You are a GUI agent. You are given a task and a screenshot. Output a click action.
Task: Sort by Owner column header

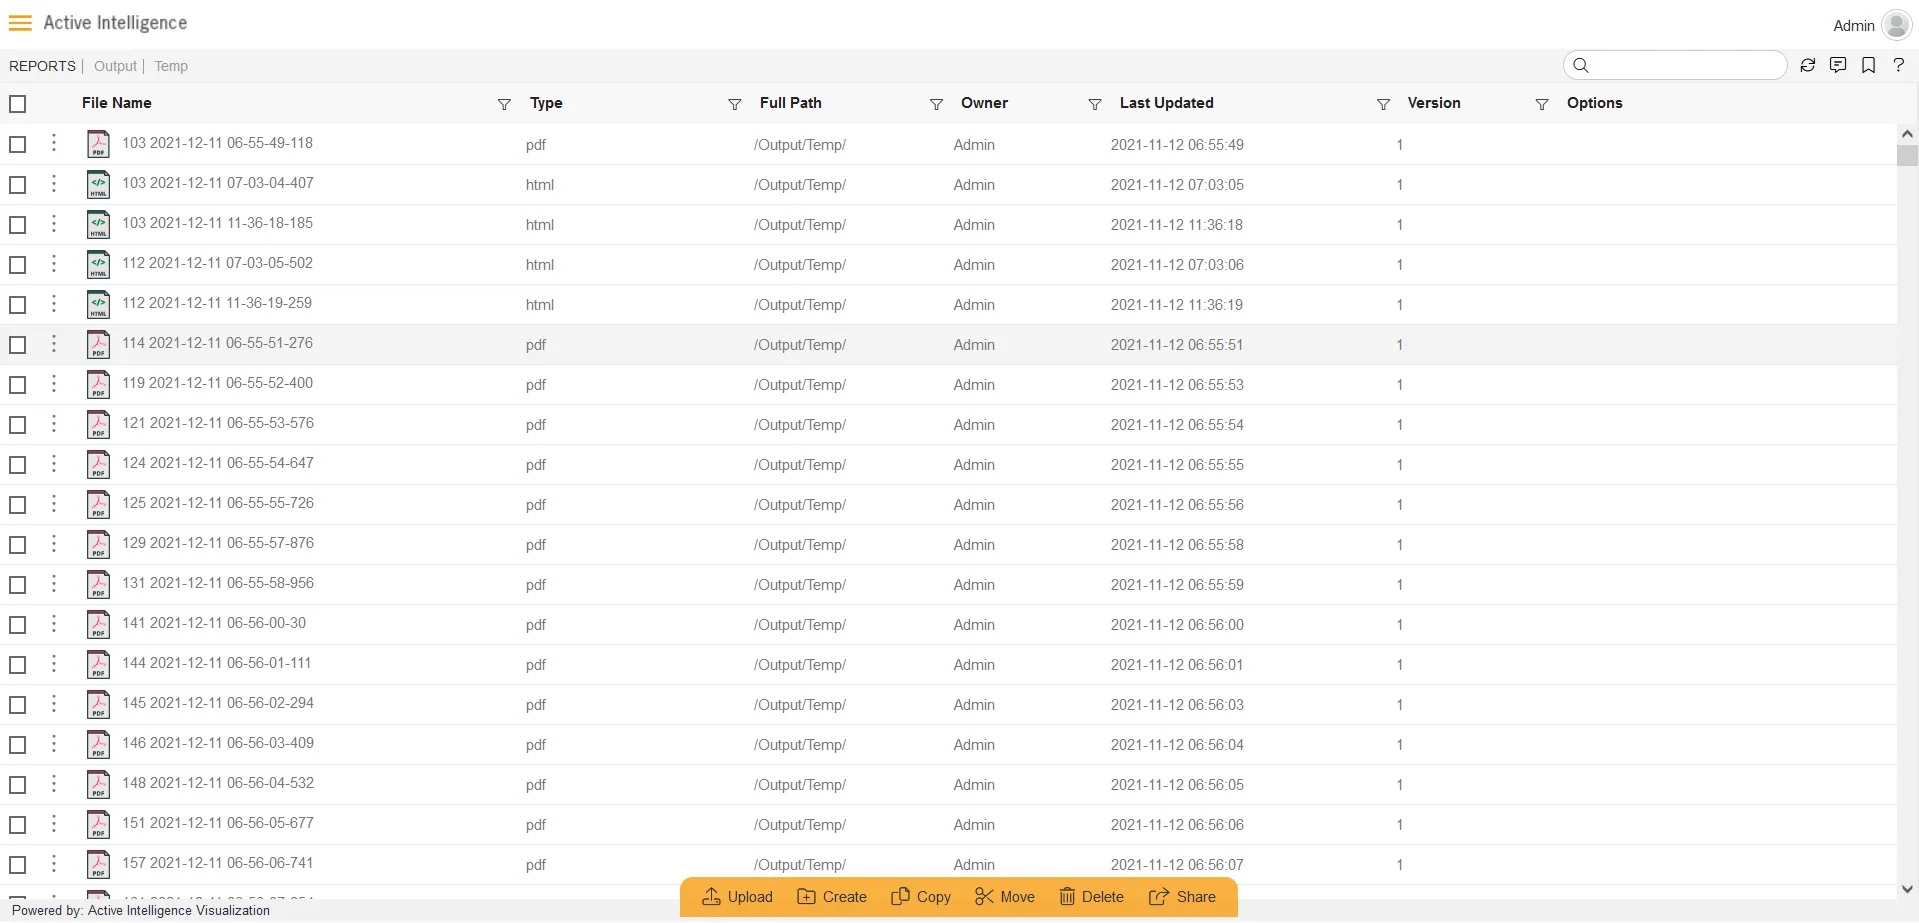tap(984, 103)
